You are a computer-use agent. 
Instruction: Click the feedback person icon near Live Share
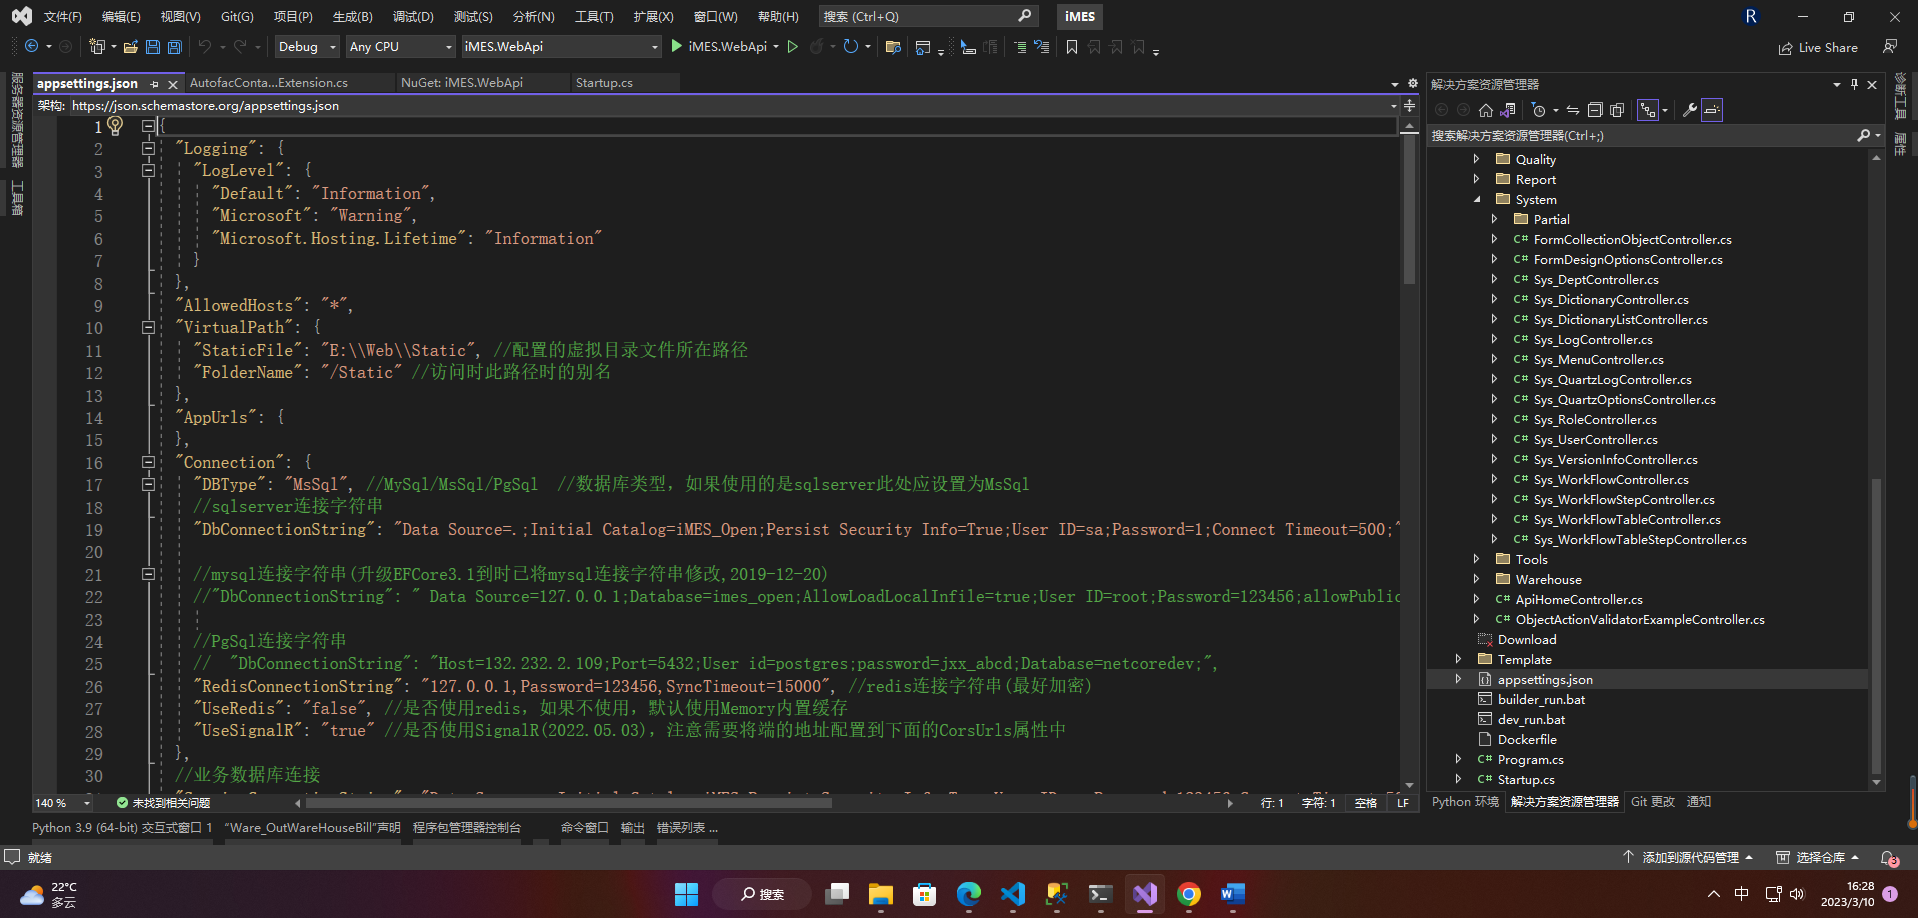(x=1890, y=46)
